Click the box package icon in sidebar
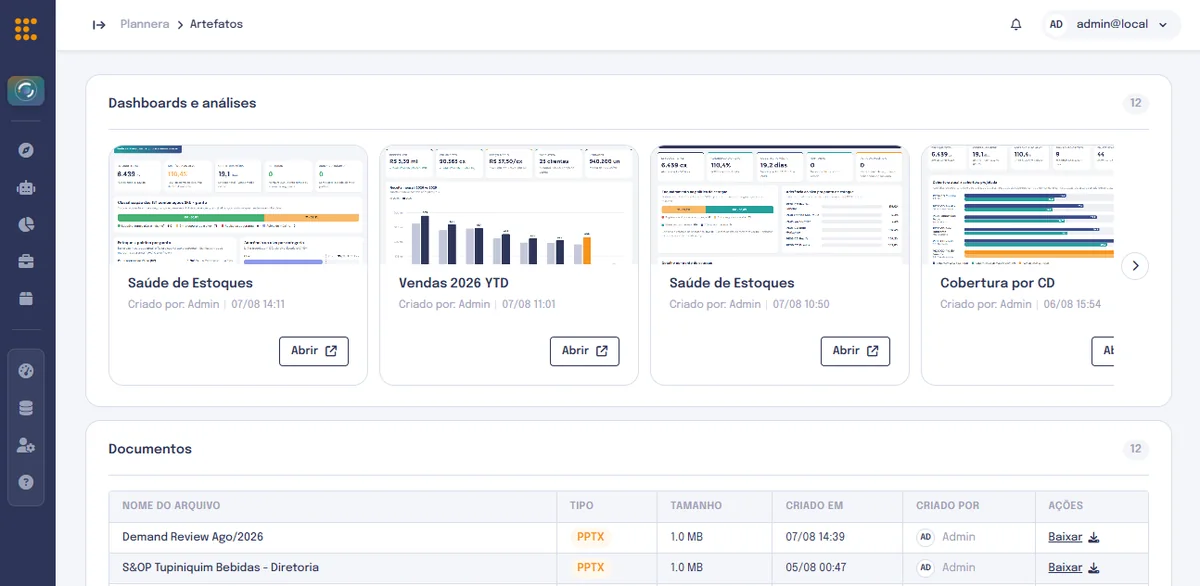1200x586 pixels. click(x=26, y=298)
